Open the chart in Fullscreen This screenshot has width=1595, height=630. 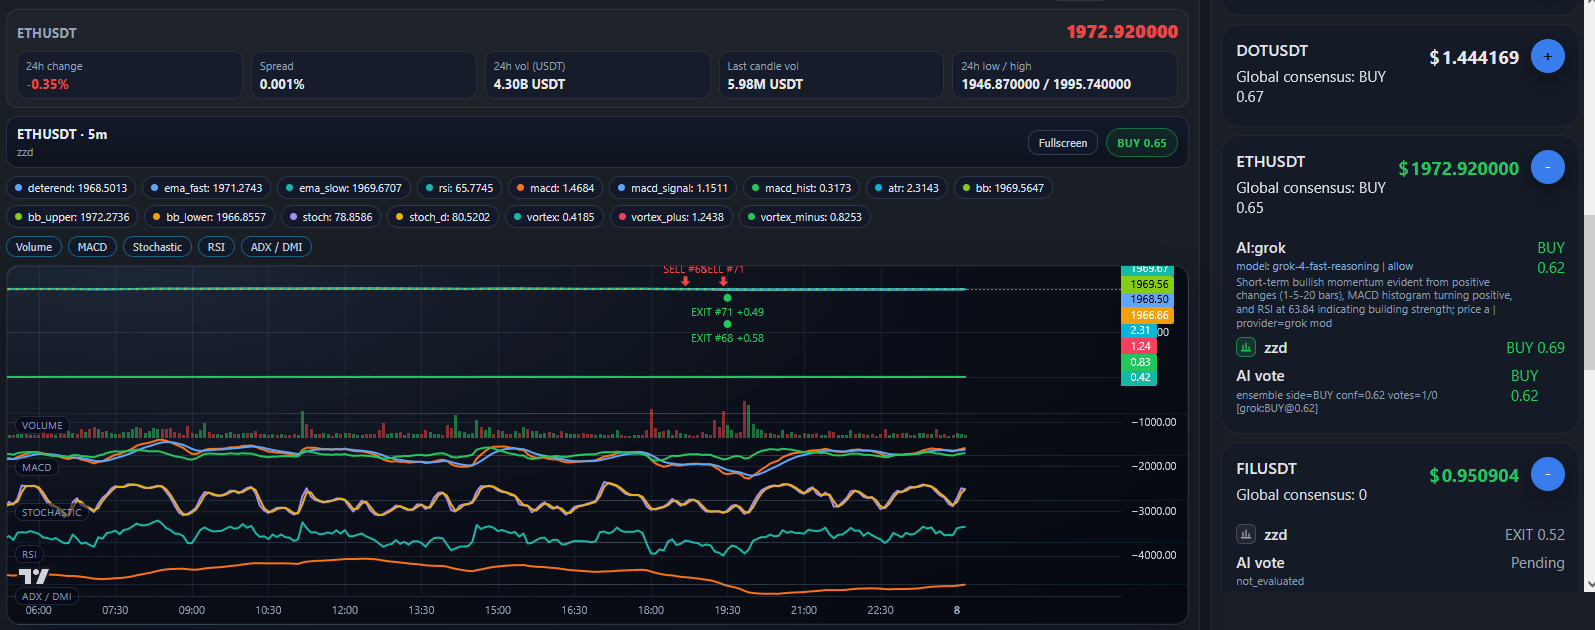pos(1062,143)
